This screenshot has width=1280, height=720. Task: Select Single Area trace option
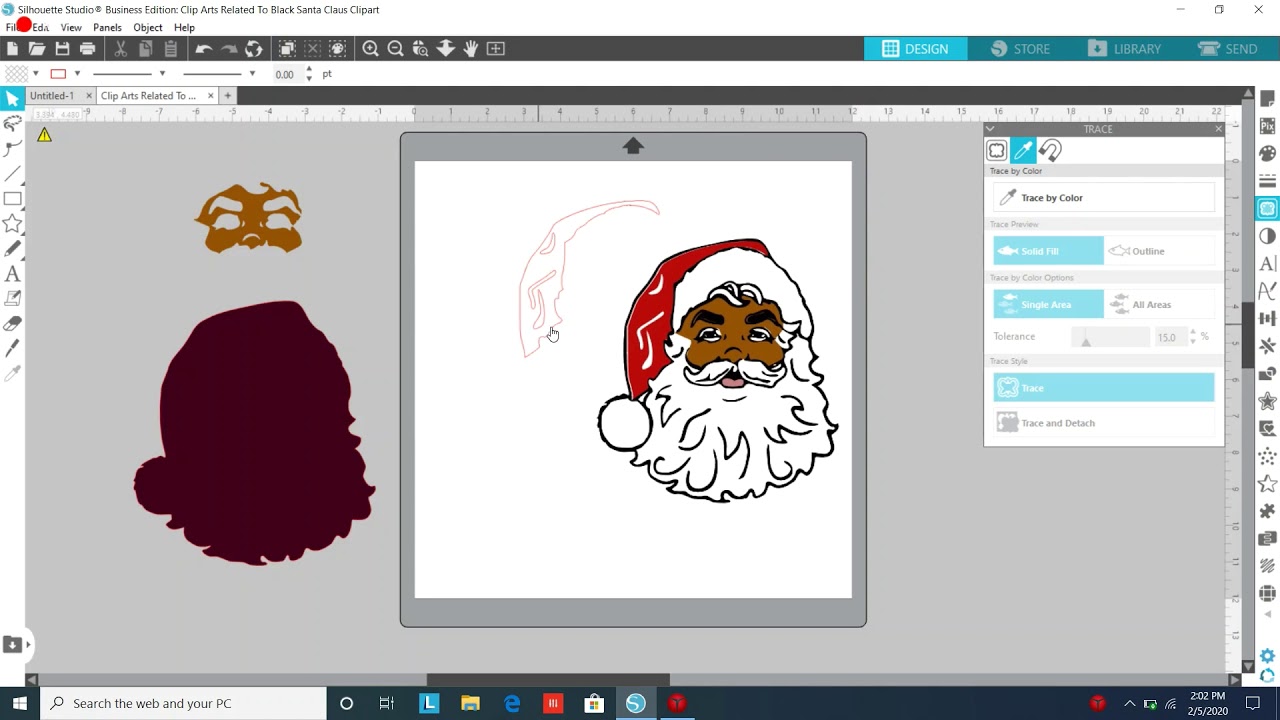coord(1048,304)
